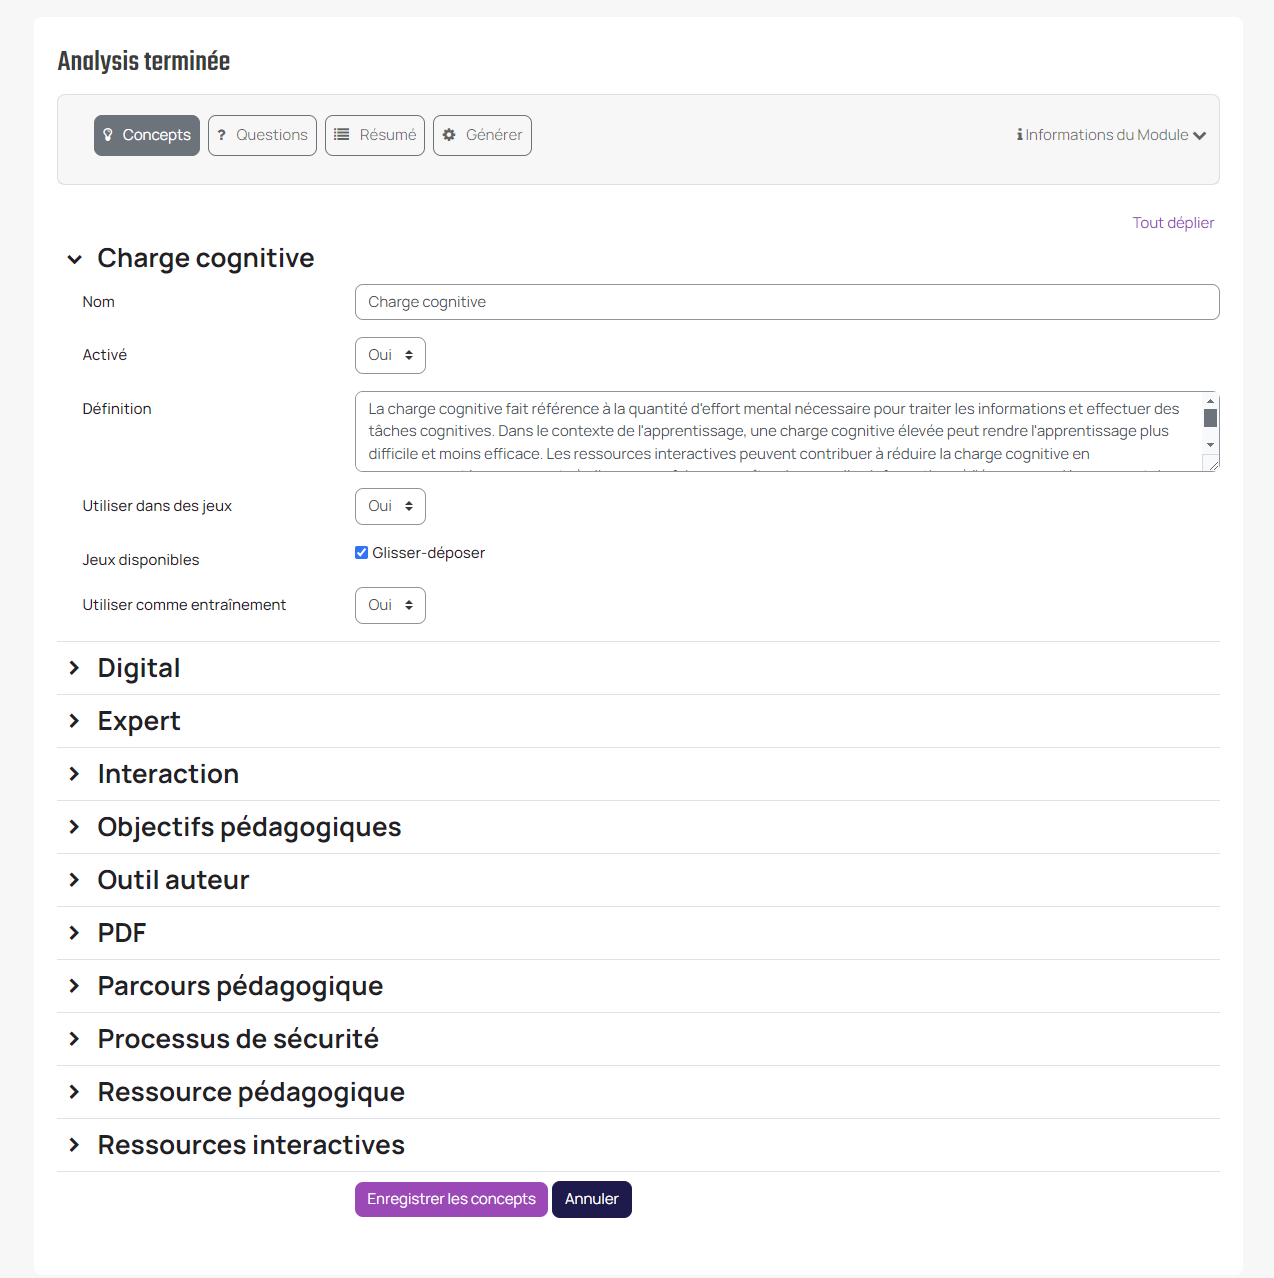The width and height of the screenshot is (1274, 1278).
Task: Open the Activé dropdown
Action: click(x=390, y=355)
